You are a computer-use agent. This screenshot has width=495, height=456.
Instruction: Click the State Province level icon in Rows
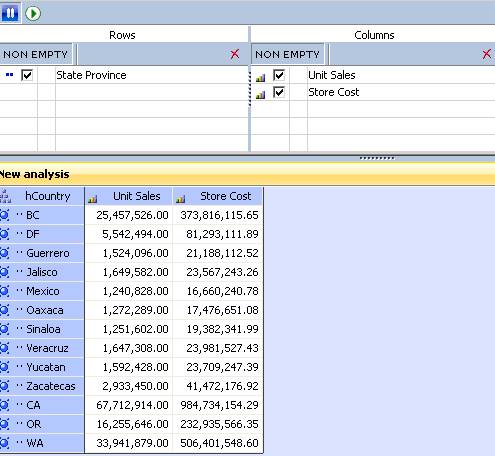tap(10, 75)
